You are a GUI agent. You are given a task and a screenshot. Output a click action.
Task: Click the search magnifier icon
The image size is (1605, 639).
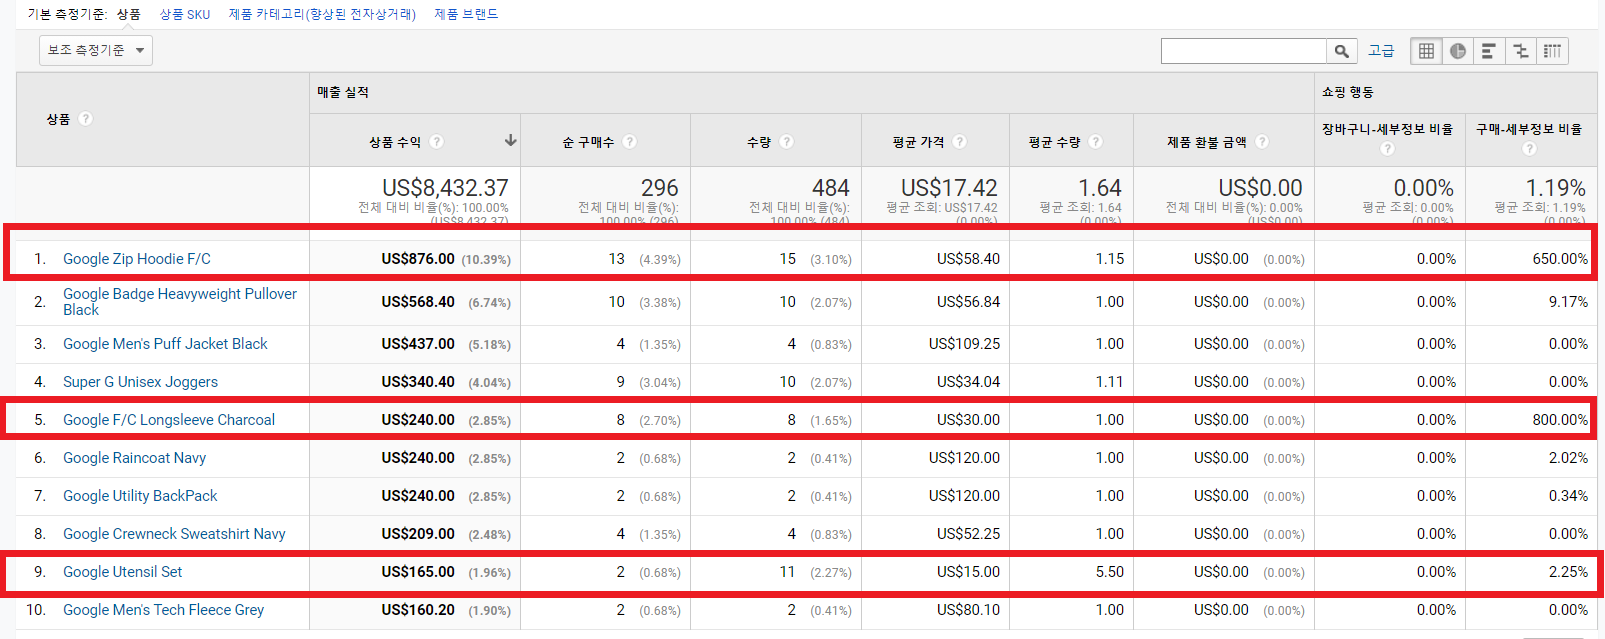click(x=1341, y=51)
